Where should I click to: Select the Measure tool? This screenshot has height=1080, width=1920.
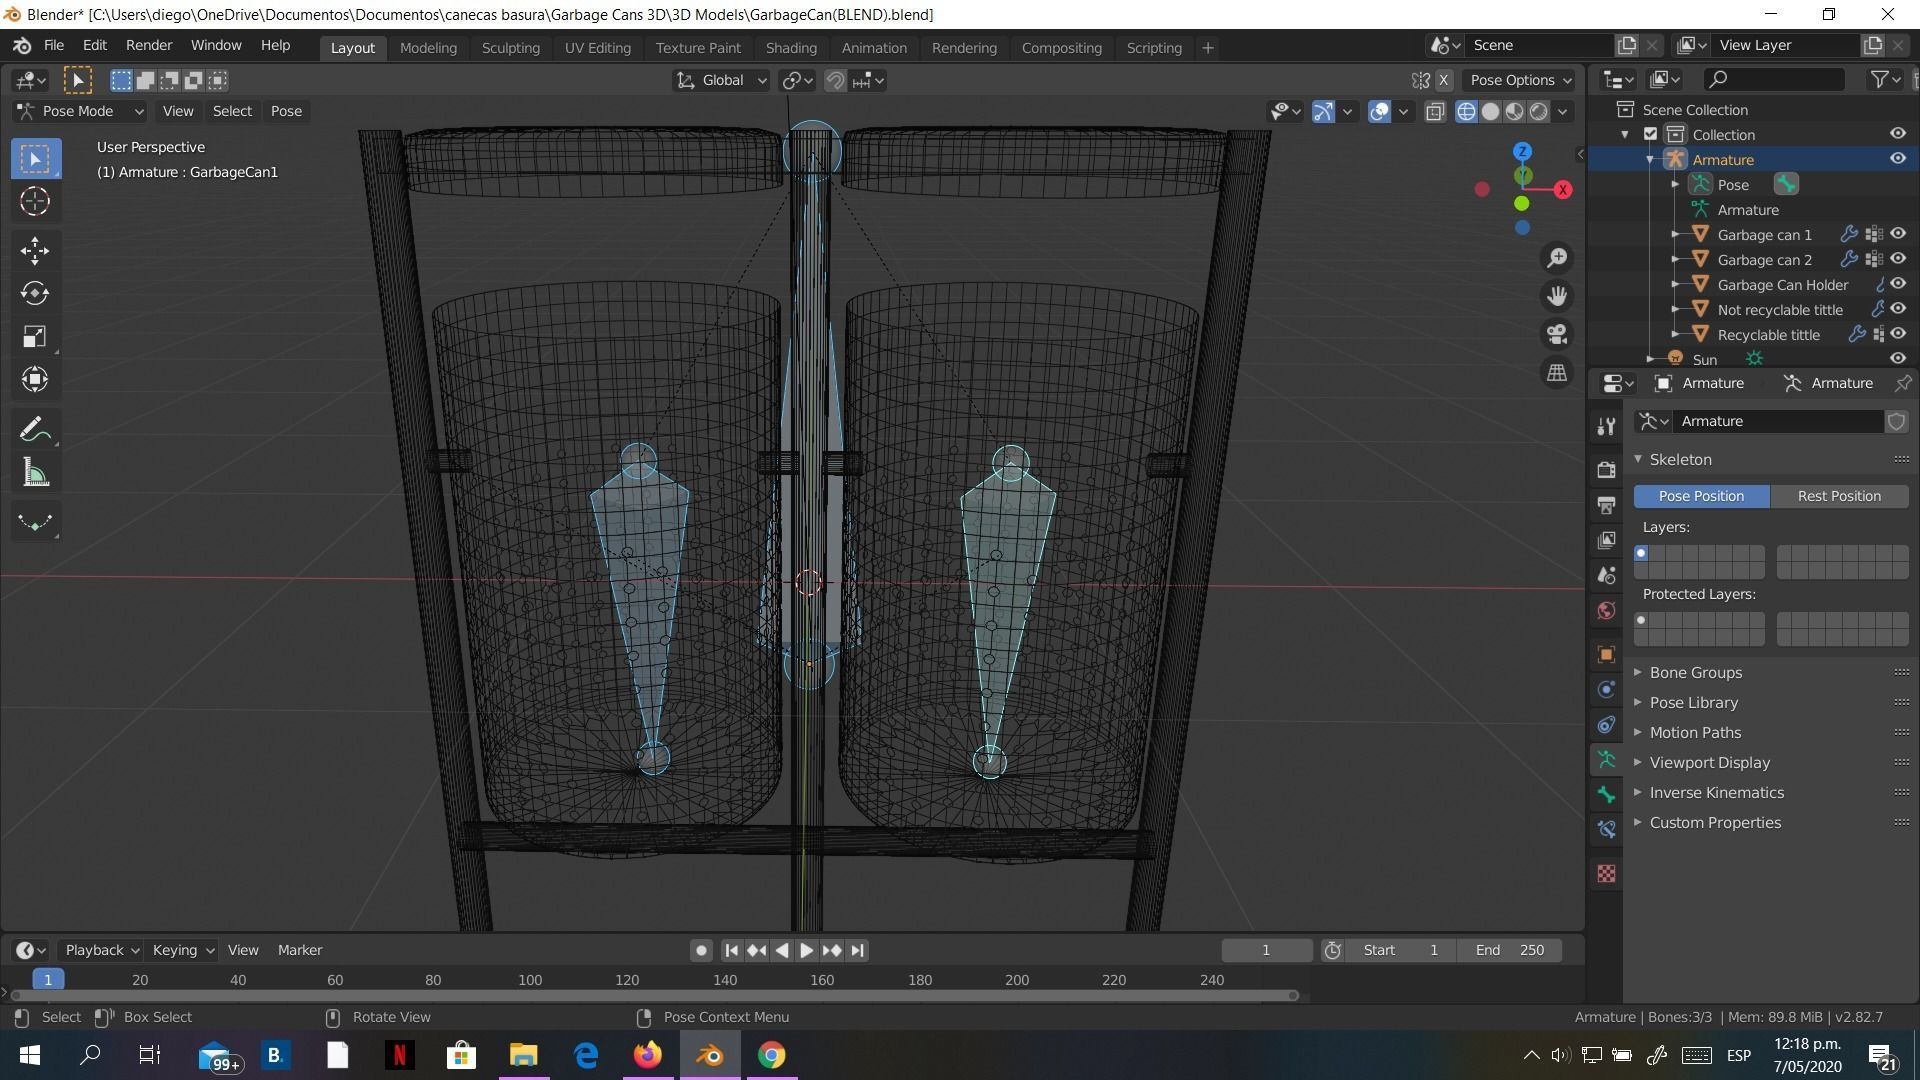35,473
